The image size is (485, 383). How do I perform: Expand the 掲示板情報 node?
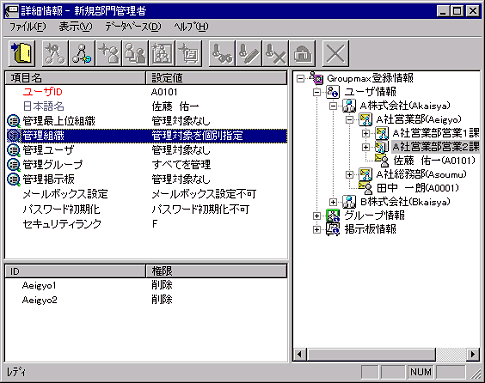point(317,230)
